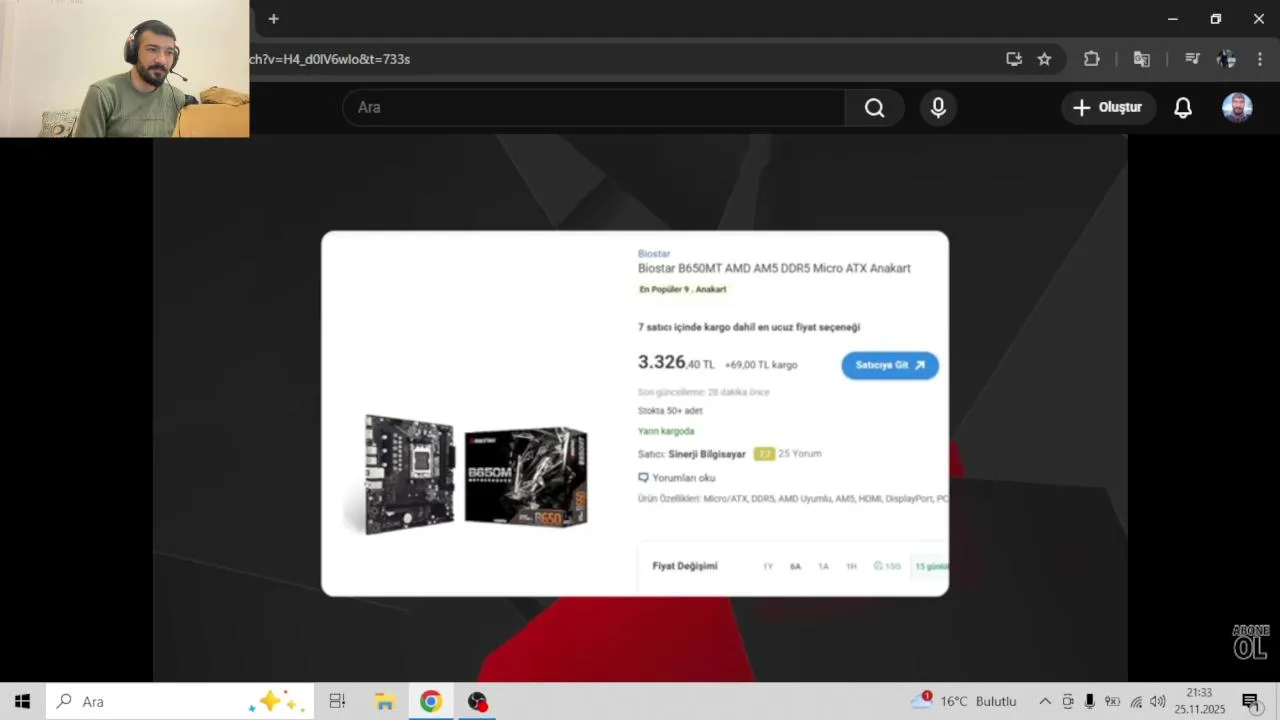Select the '15G' price history range

(x=887, y=567)
